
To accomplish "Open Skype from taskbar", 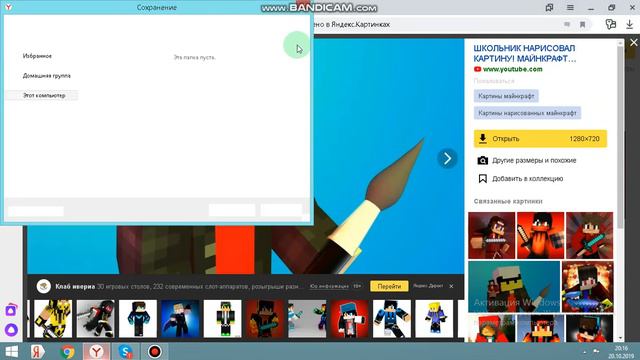I will click(x=125, y=351).
